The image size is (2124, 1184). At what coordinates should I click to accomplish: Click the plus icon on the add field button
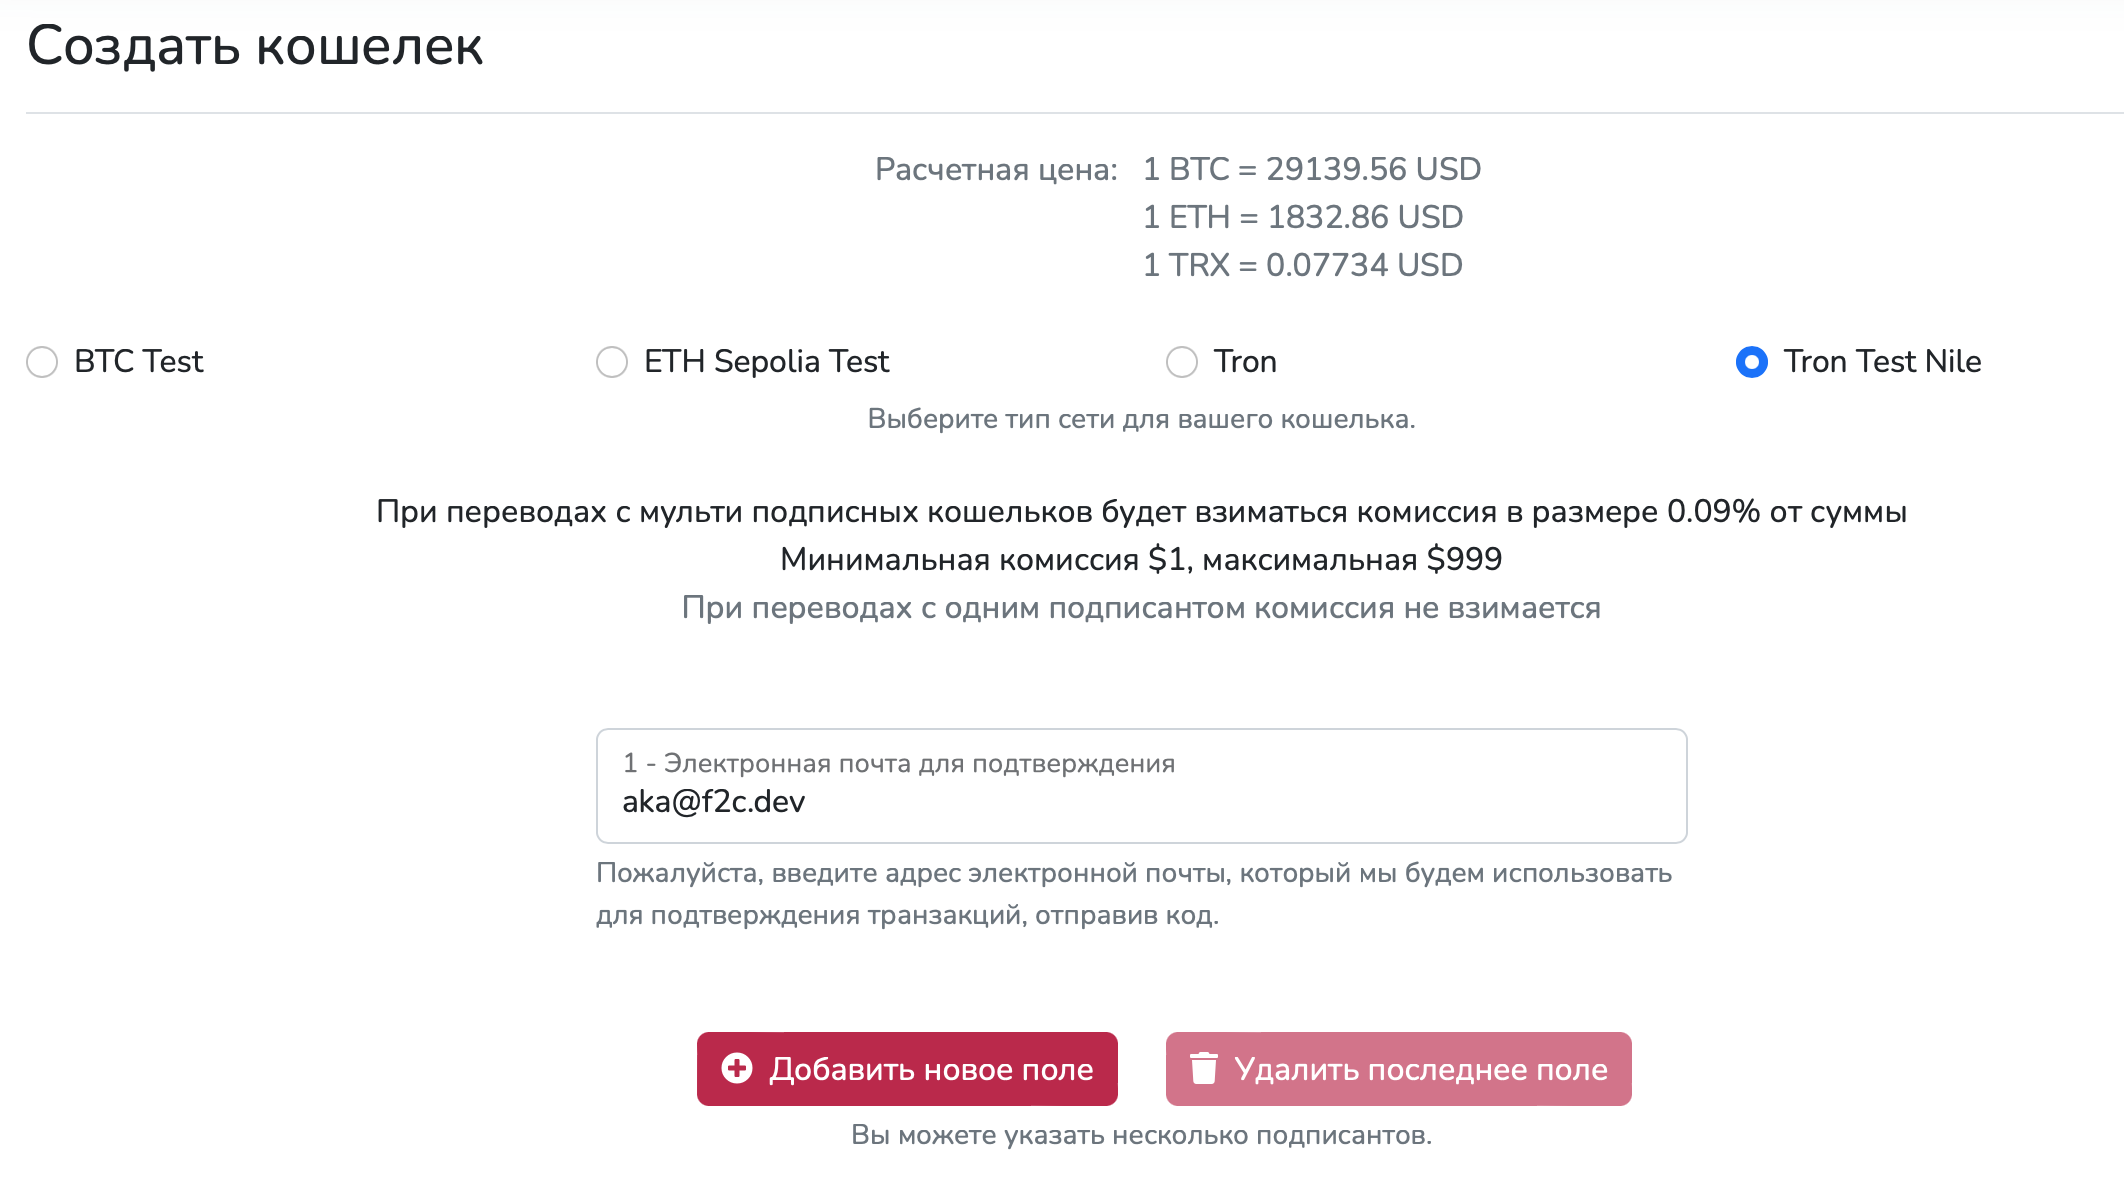pyautogui.click(x=737, y=1068)
